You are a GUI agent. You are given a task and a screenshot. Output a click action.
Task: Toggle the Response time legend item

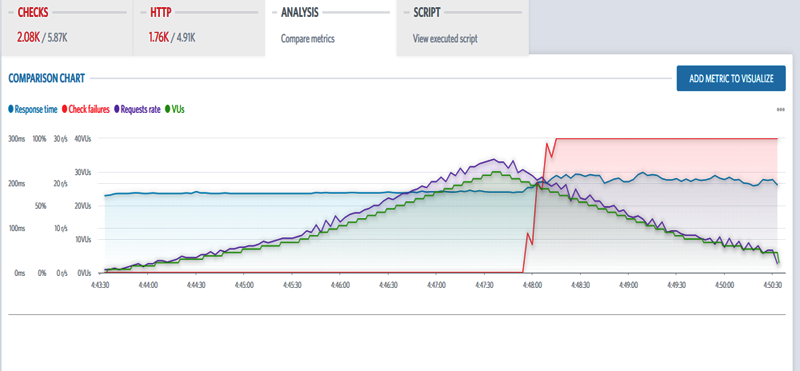33,109
